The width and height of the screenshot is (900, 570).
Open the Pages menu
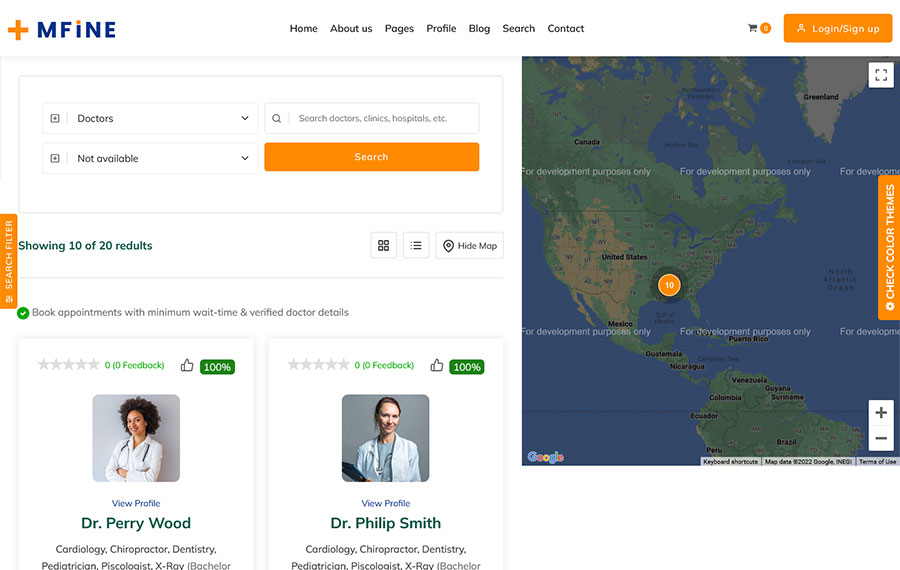click(399, 28)
